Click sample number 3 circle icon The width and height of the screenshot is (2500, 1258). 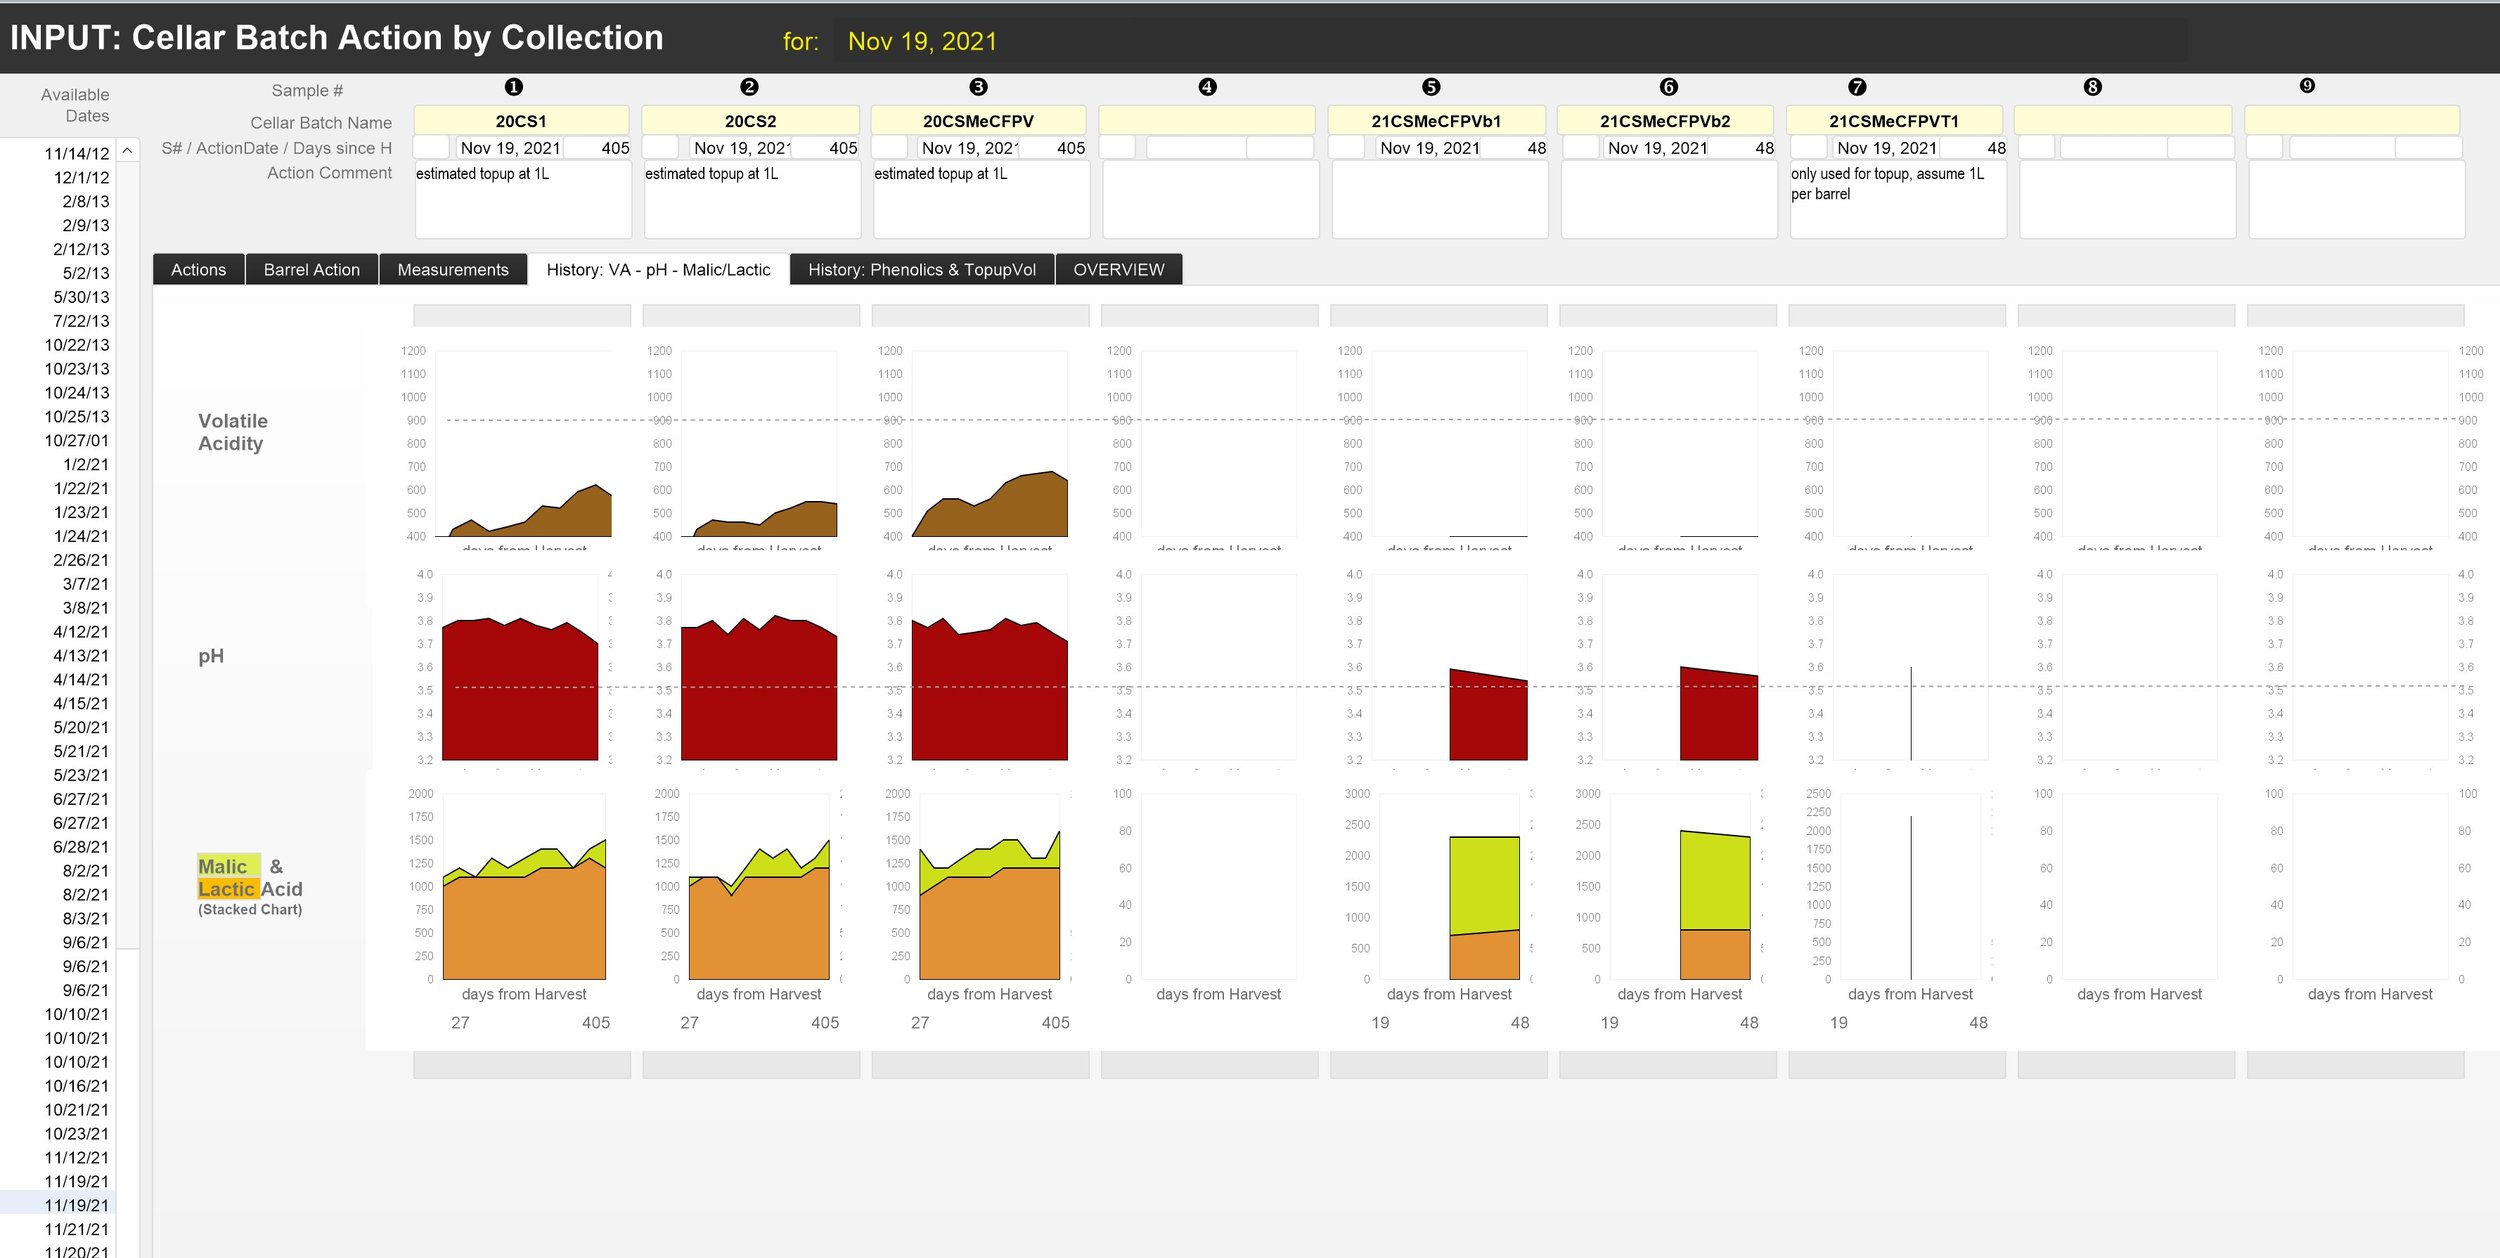pos(978,87)
